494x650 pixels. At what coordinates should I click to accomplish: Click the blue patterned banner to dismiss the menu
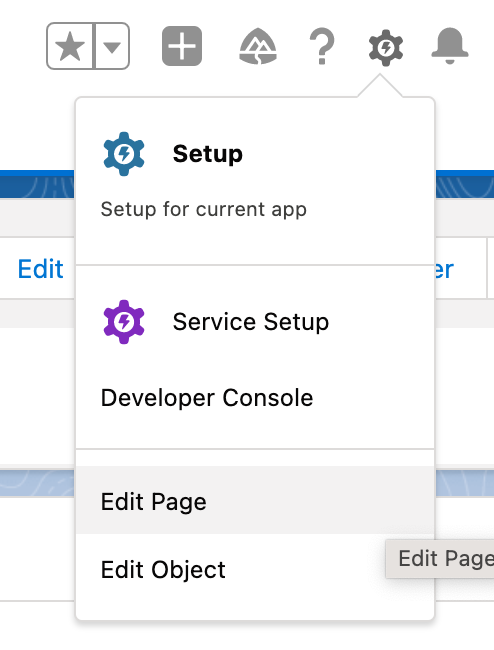[x=37, y=184]
